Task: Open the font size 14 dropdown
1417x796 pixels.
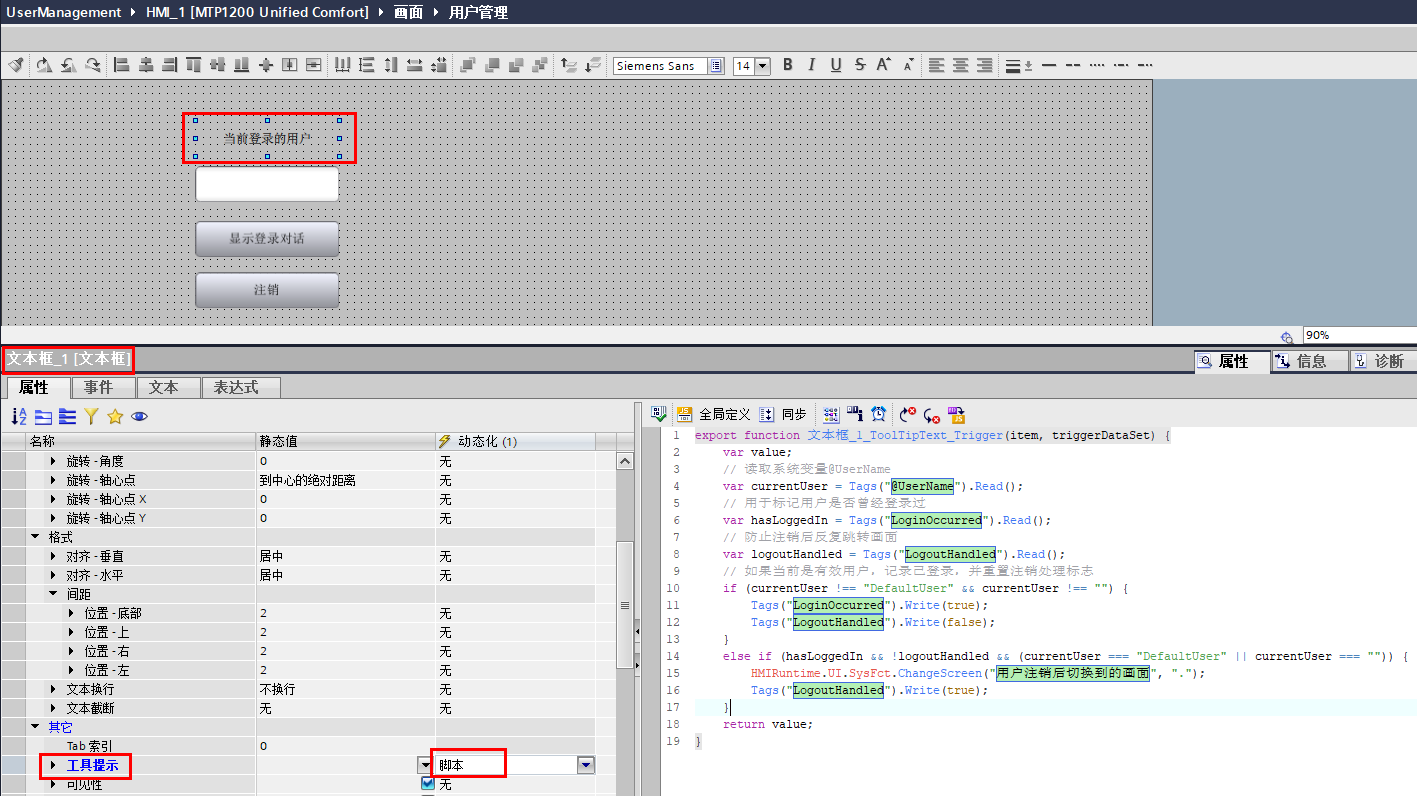Action: pyautogui.click(x=763, y=66)
